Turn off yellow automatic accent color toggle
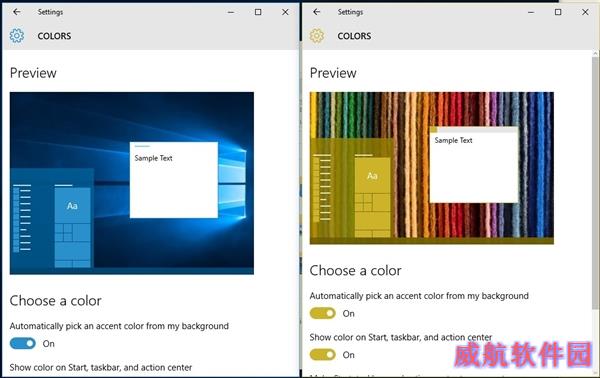This screenshot has height=378, width=600. pyautogui.click(x=323, y=313)
